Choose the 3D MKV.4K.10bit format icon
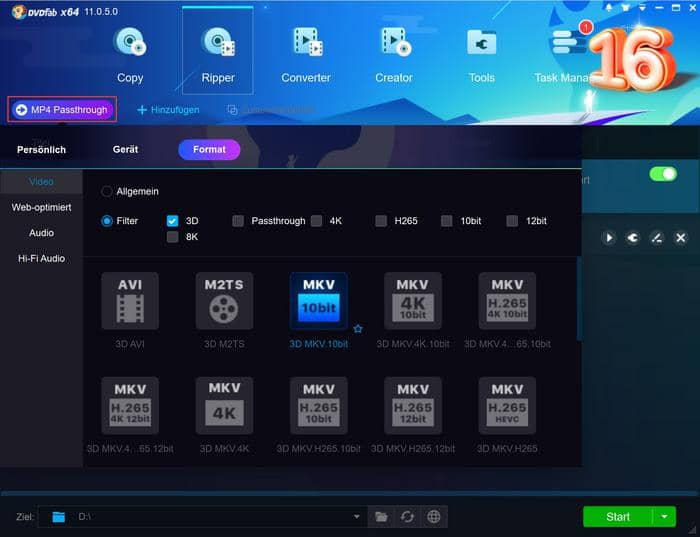Image resolution: width=700 pixels, height=537 pixels. (x=413, y=300)
